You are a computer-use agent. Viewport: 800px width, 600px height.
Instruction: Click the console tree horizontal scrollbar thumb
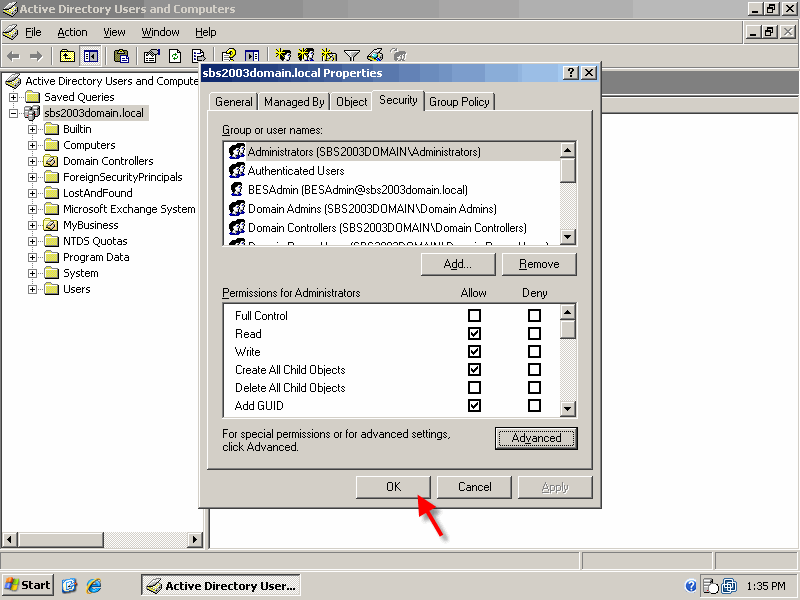[x=61, y=539]
